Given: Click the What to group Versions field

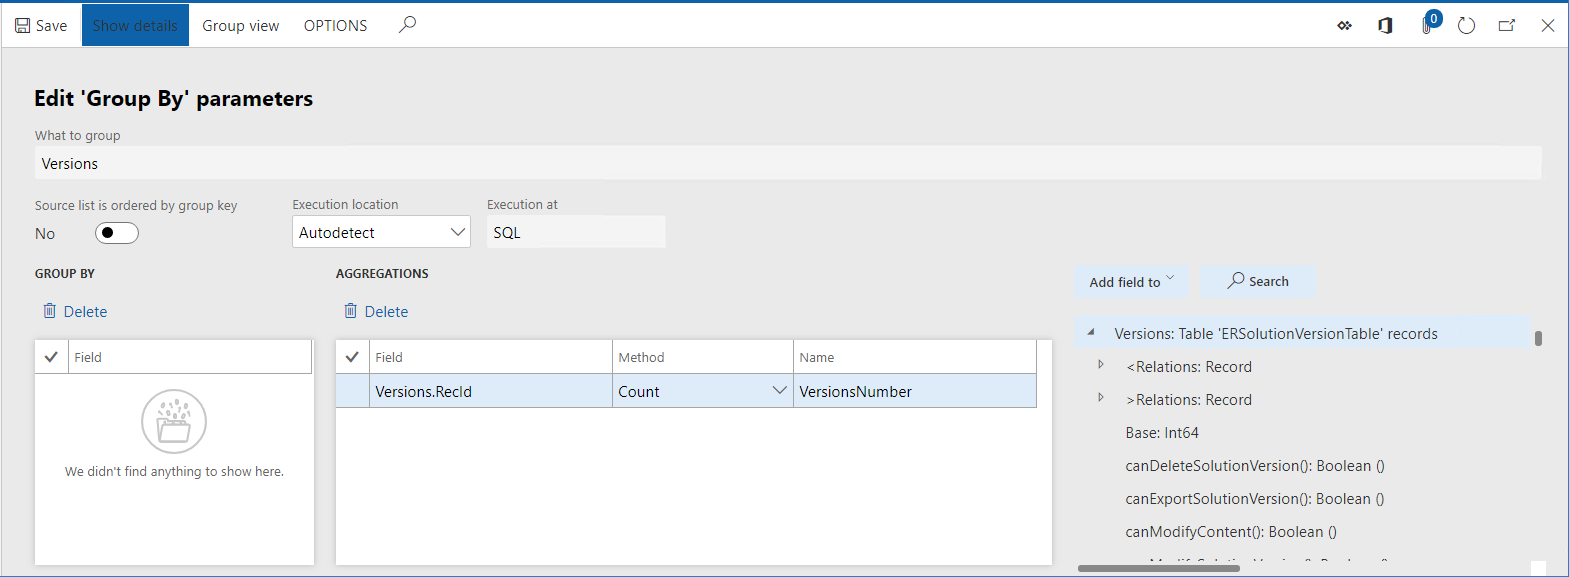Looking at the screenshot, I should click(x=788, y=163).
